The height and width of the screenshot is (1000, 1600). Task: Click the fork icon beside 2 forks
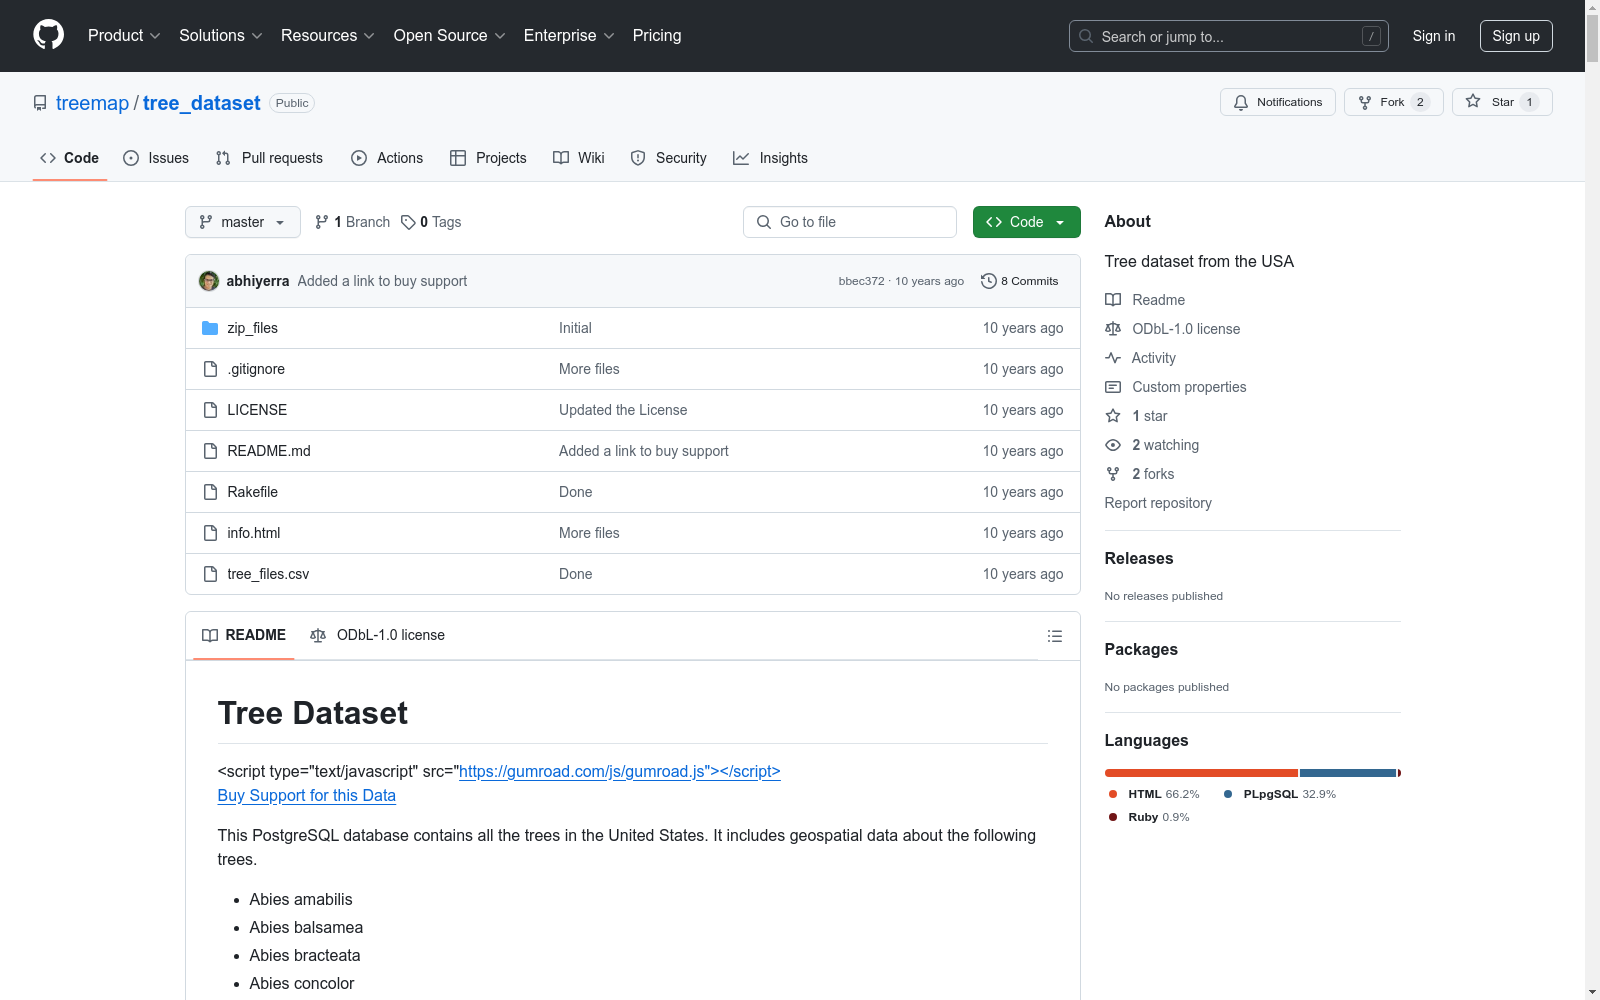pos(1113,474)
